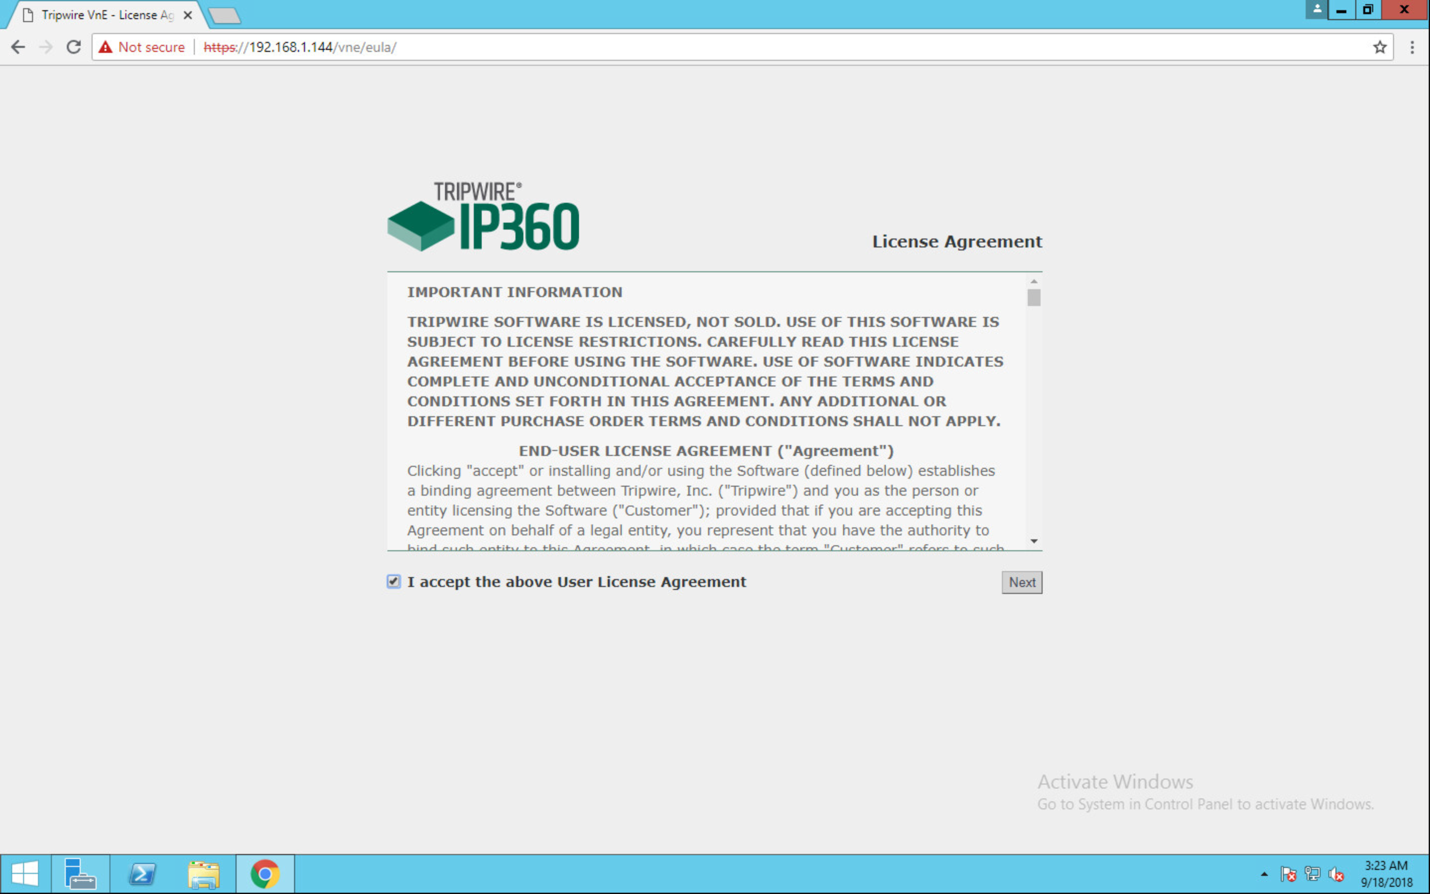Screen dimensions: 1430x894
Task: Reload the current page
Action: pyautogui.click(x=74, y=47)
